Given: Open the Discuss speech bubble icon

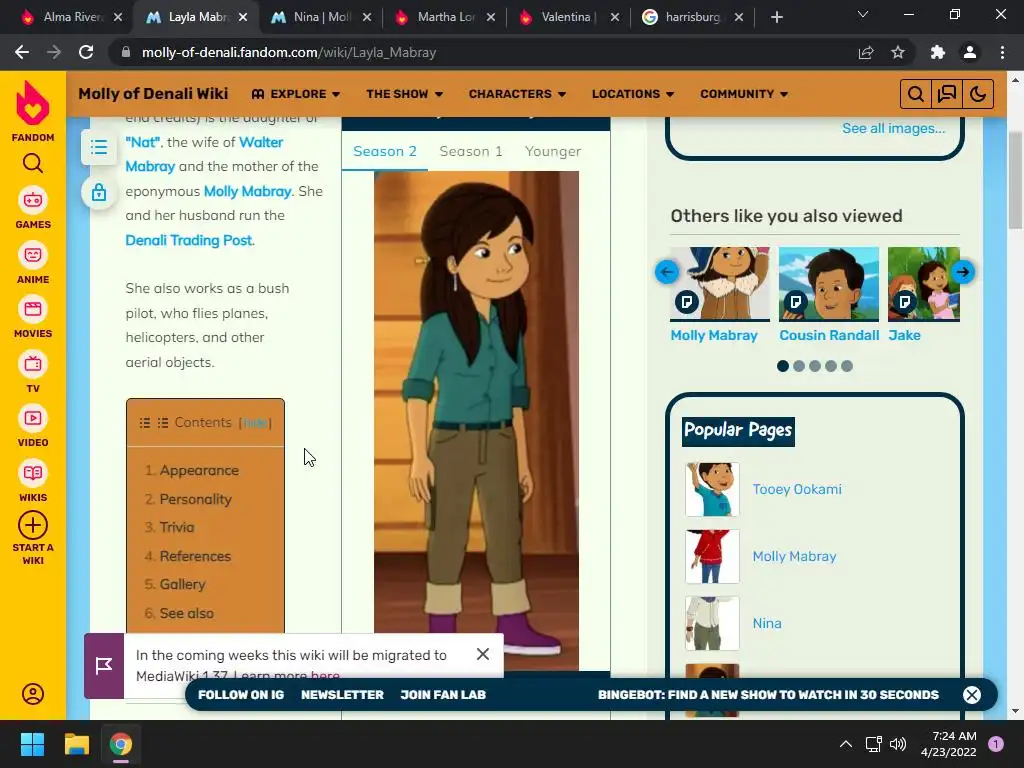Looking at the screenshot, I should (946, 94).
